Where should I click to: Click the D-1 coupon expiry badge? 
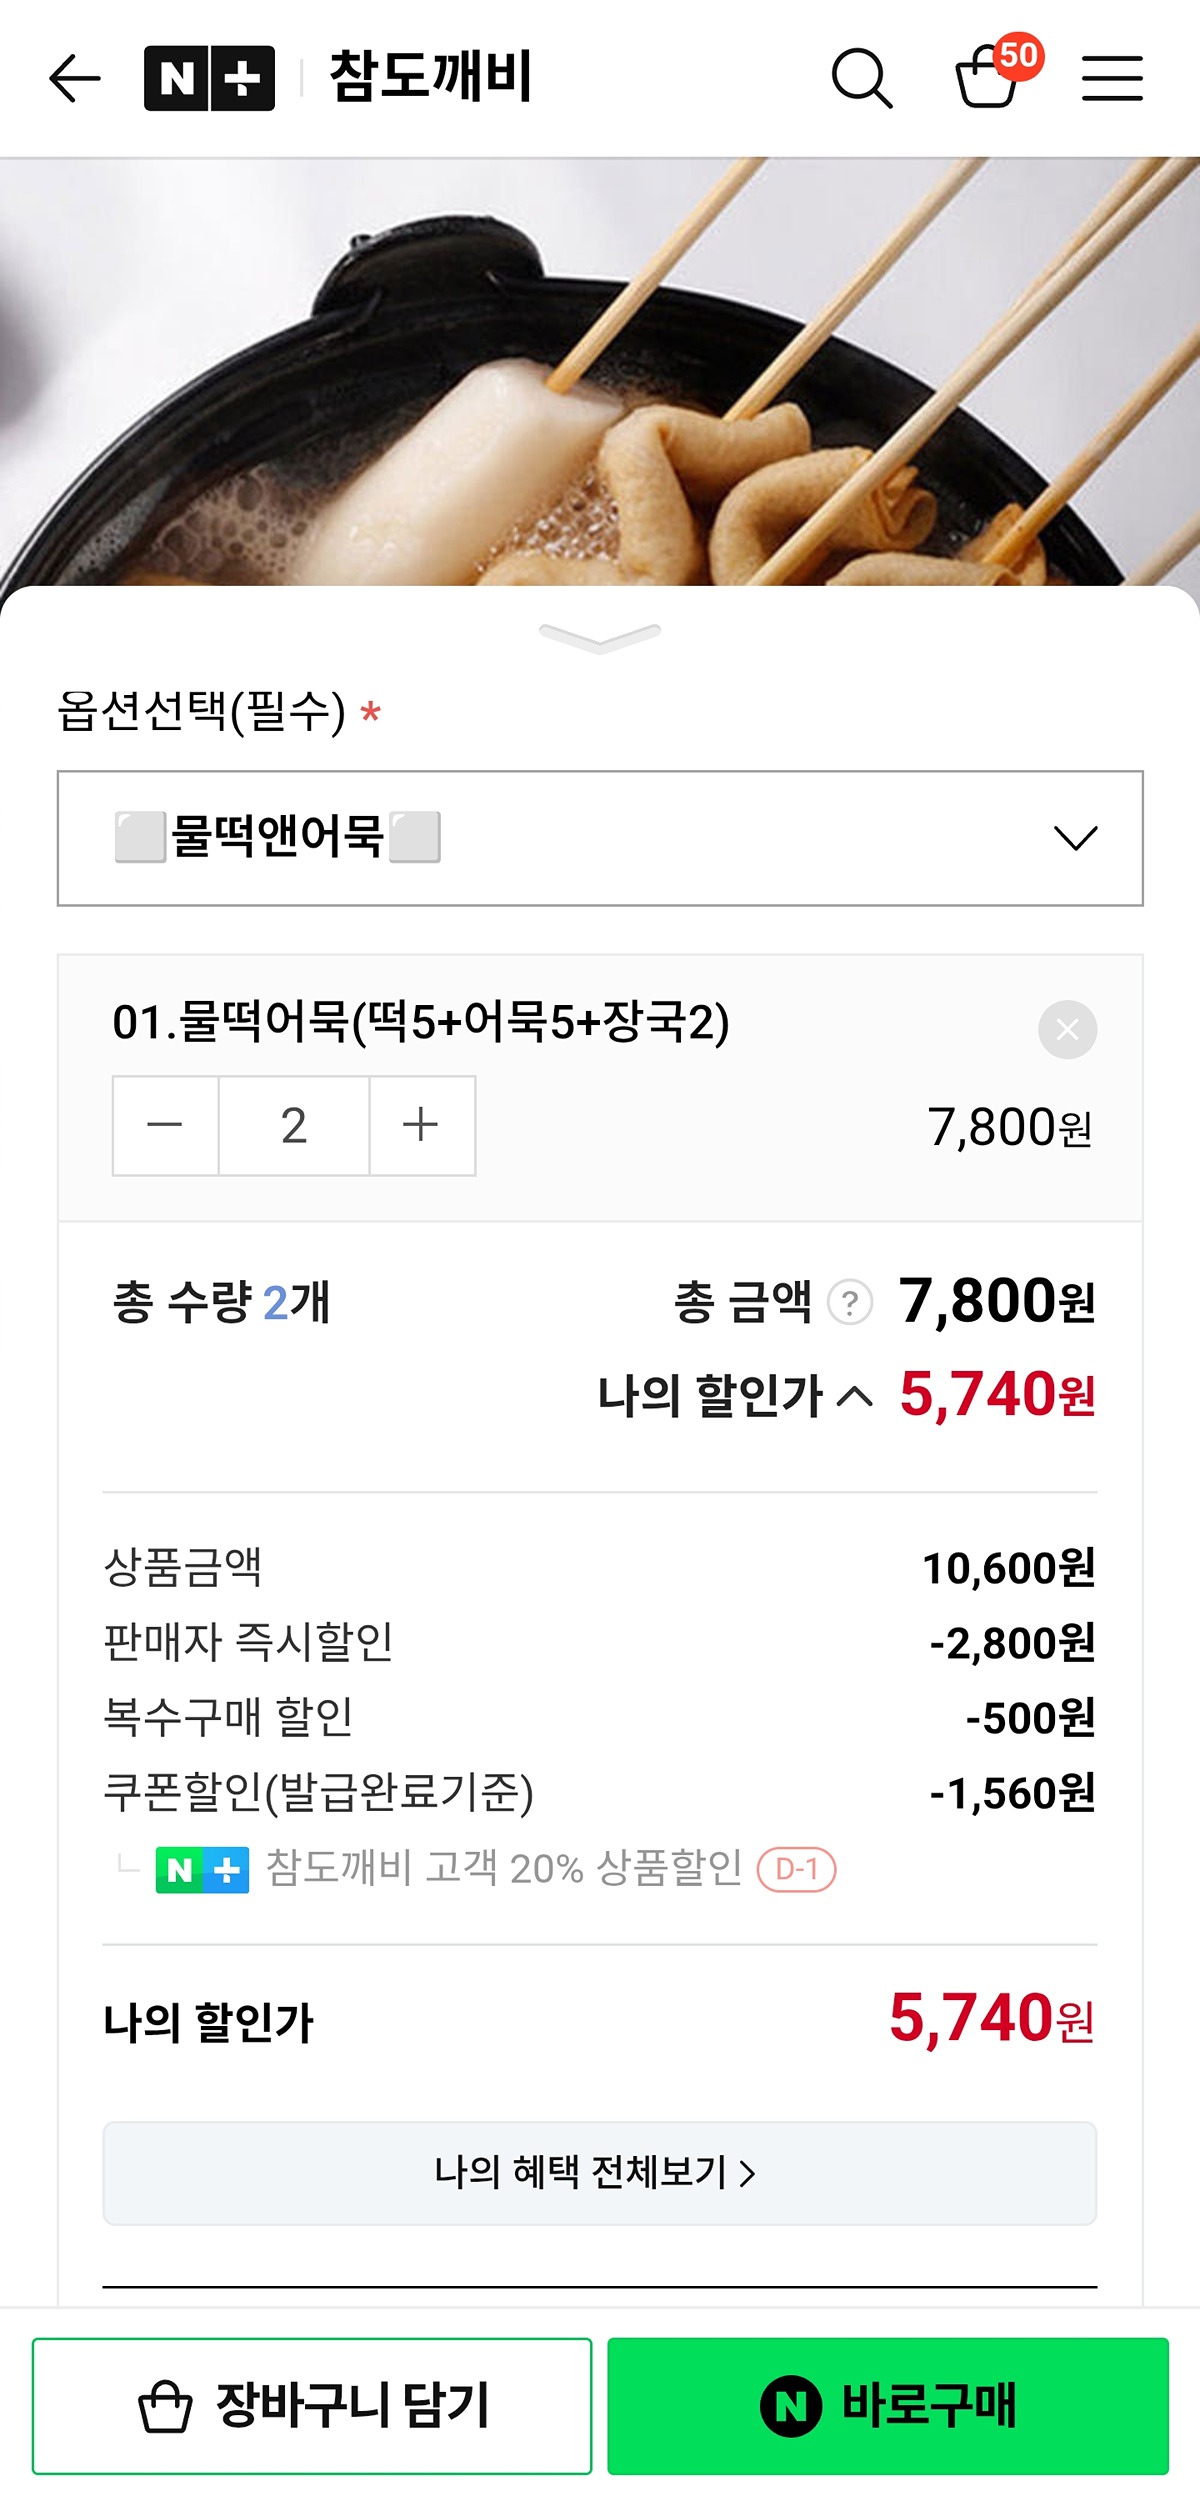coord(797,1869)
